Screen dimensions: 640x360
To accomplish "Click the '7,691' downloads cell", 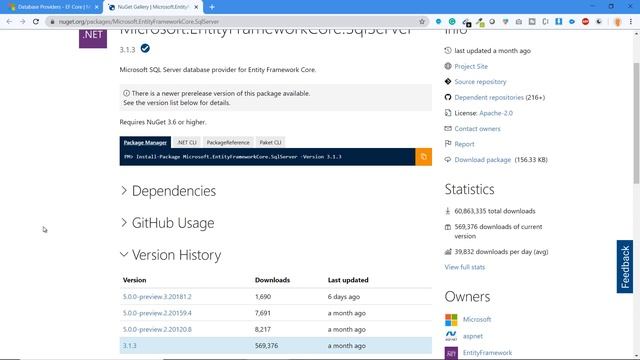I will (263, 313).
